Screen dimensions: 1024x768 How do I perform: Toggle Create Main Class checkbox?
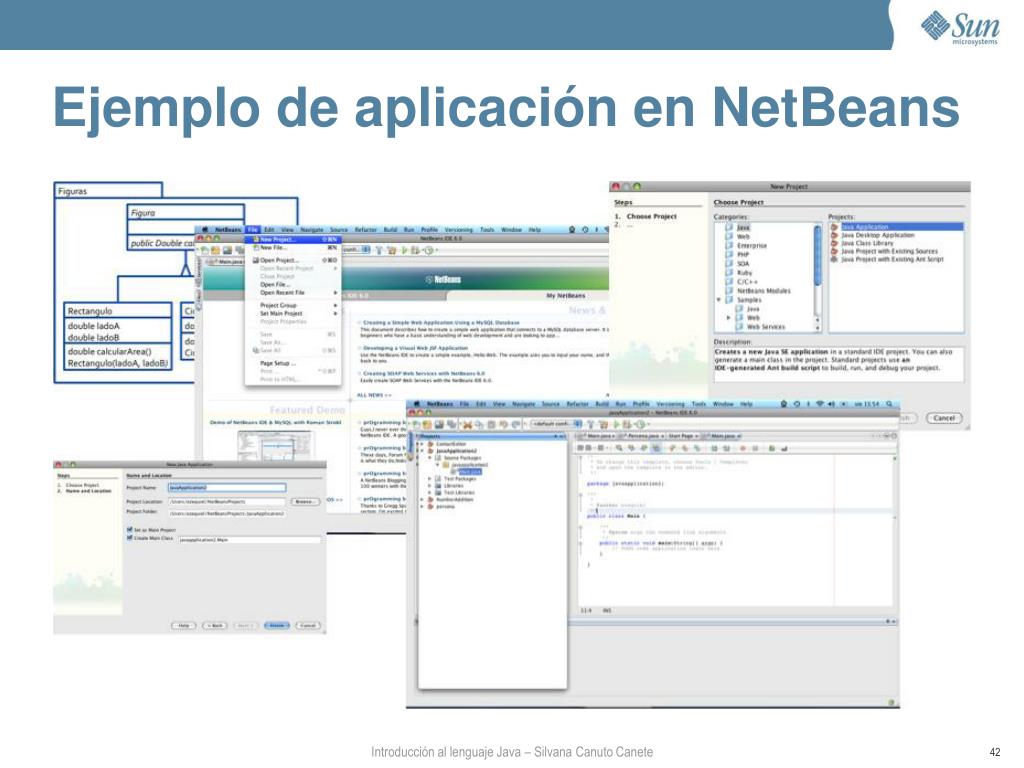pos(129,537)
